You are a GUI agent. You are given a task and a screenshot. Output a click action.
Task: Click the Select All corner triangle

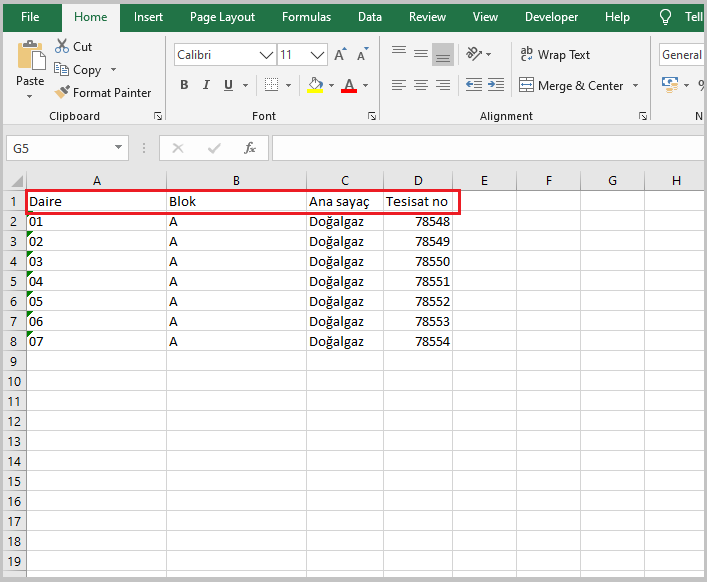tap(16, 181)
